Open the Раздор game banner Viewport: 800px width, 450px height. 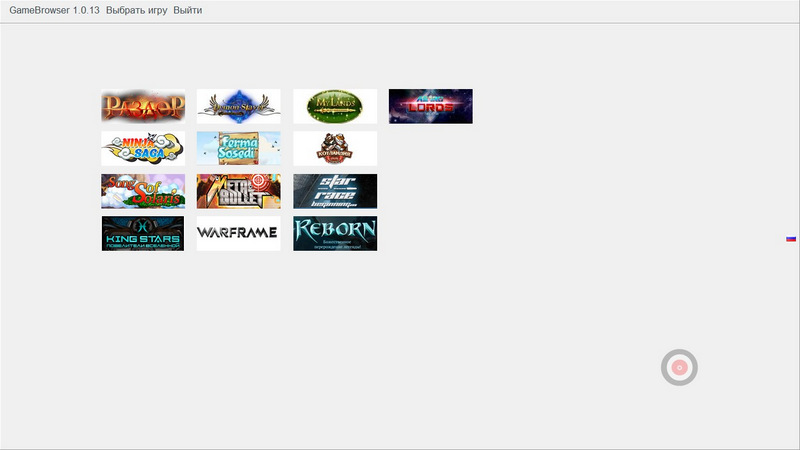[x=143, y=106]
